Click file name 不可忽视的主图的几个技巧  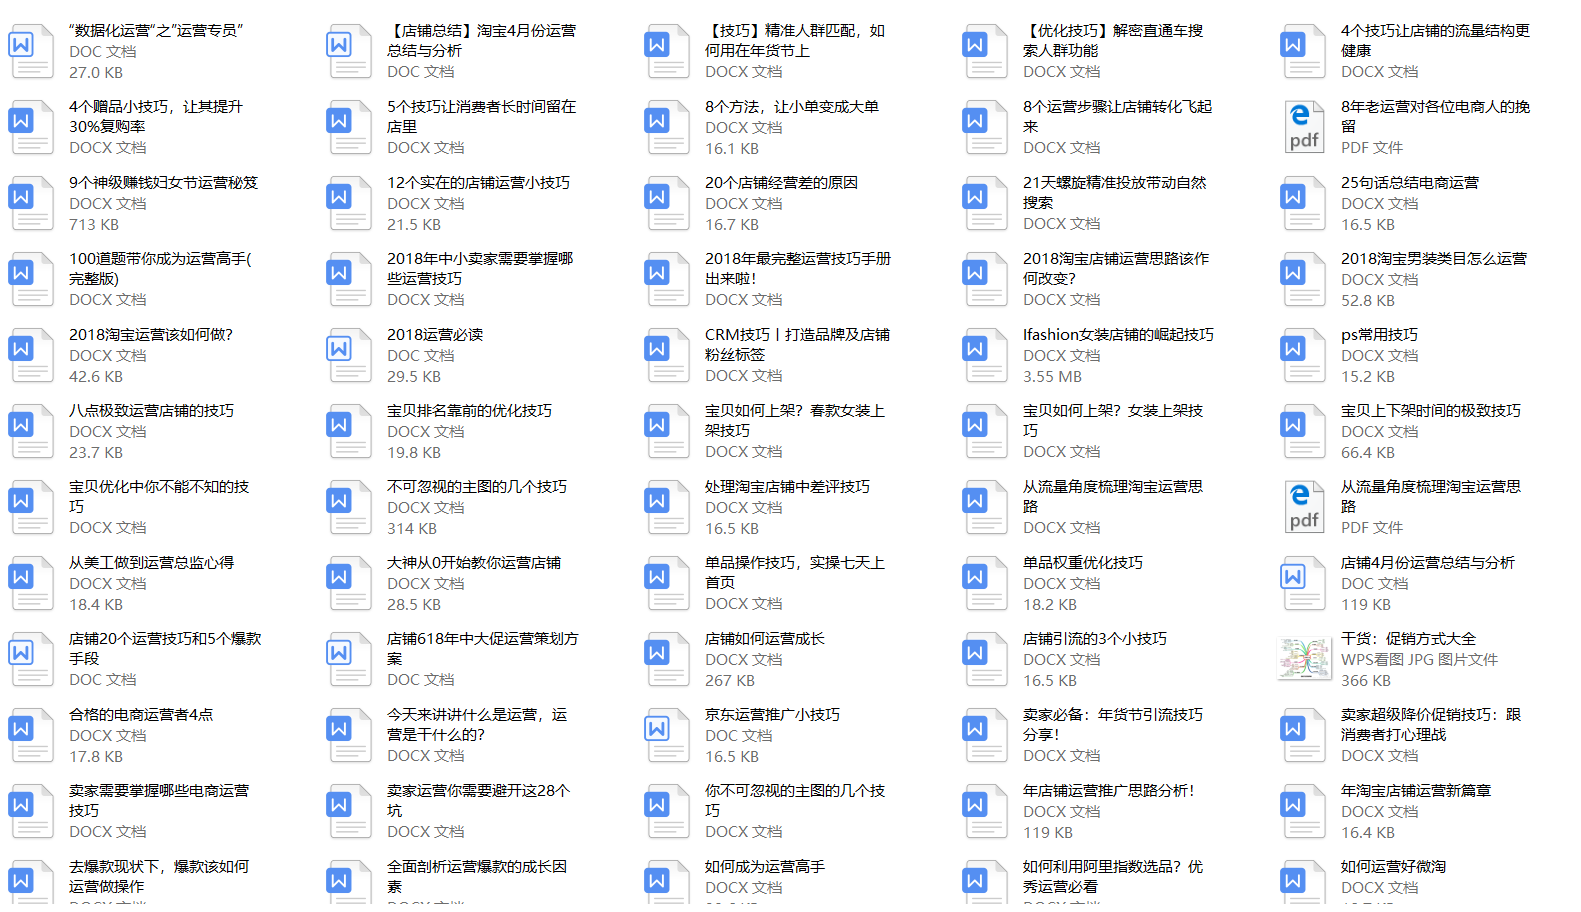477,486
